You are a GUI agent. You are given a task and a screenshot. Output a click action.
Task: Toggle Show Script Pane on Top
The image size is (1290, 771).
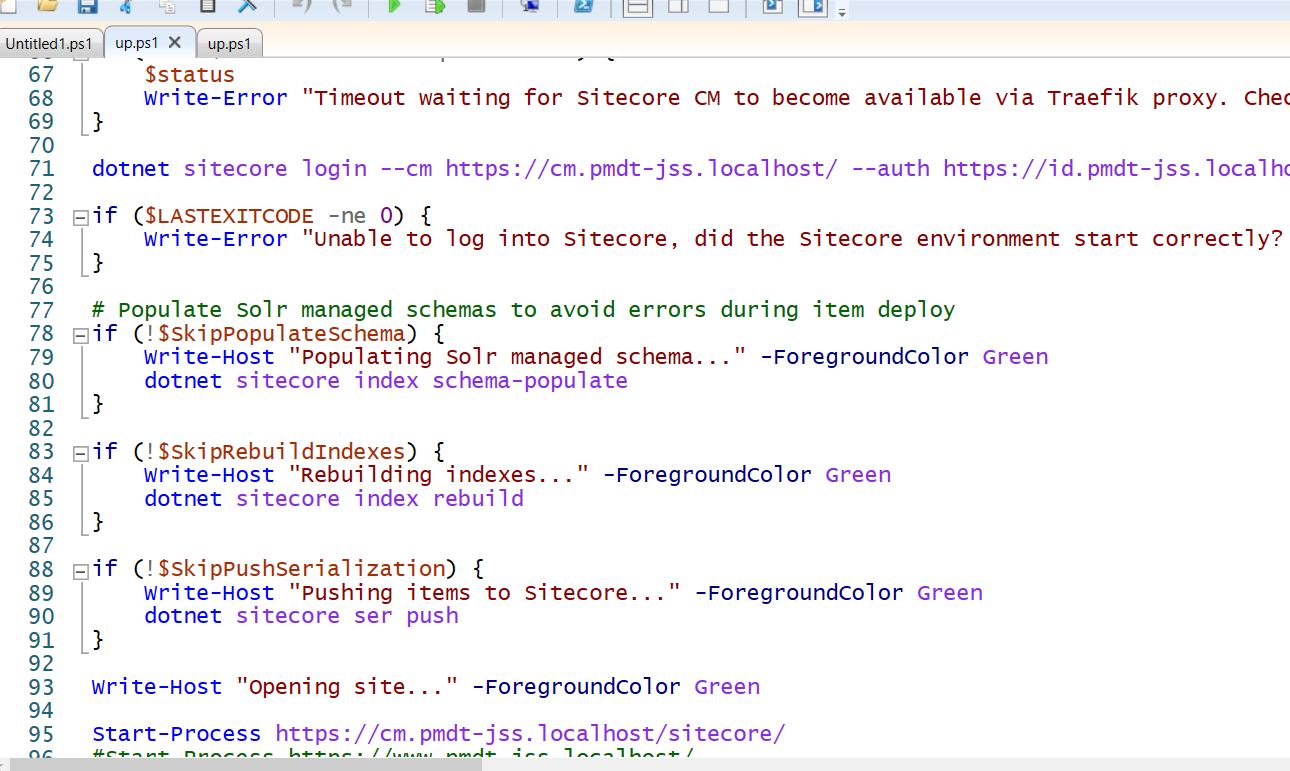[x=637, y=7]
